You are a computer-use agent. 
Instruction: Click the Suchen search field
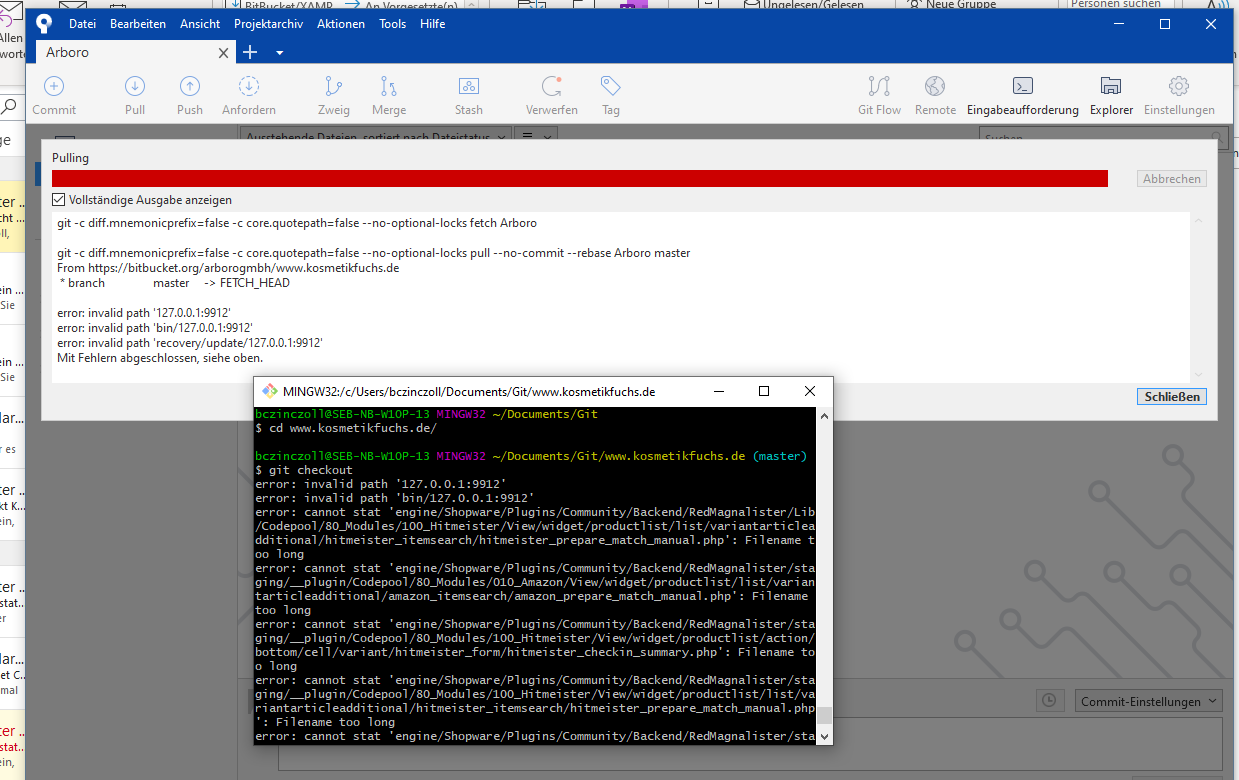coord(1102,137)
